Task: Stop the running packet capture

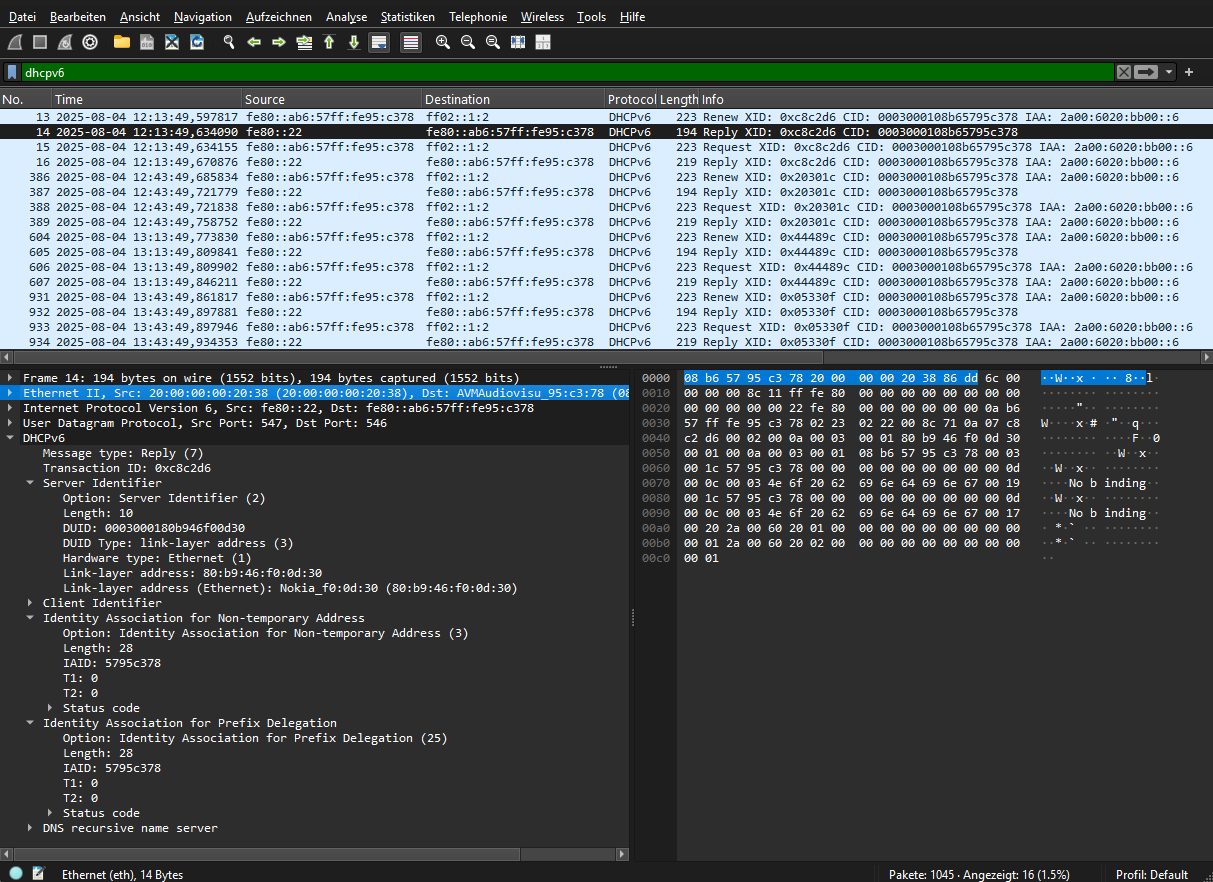Action: 40,42
